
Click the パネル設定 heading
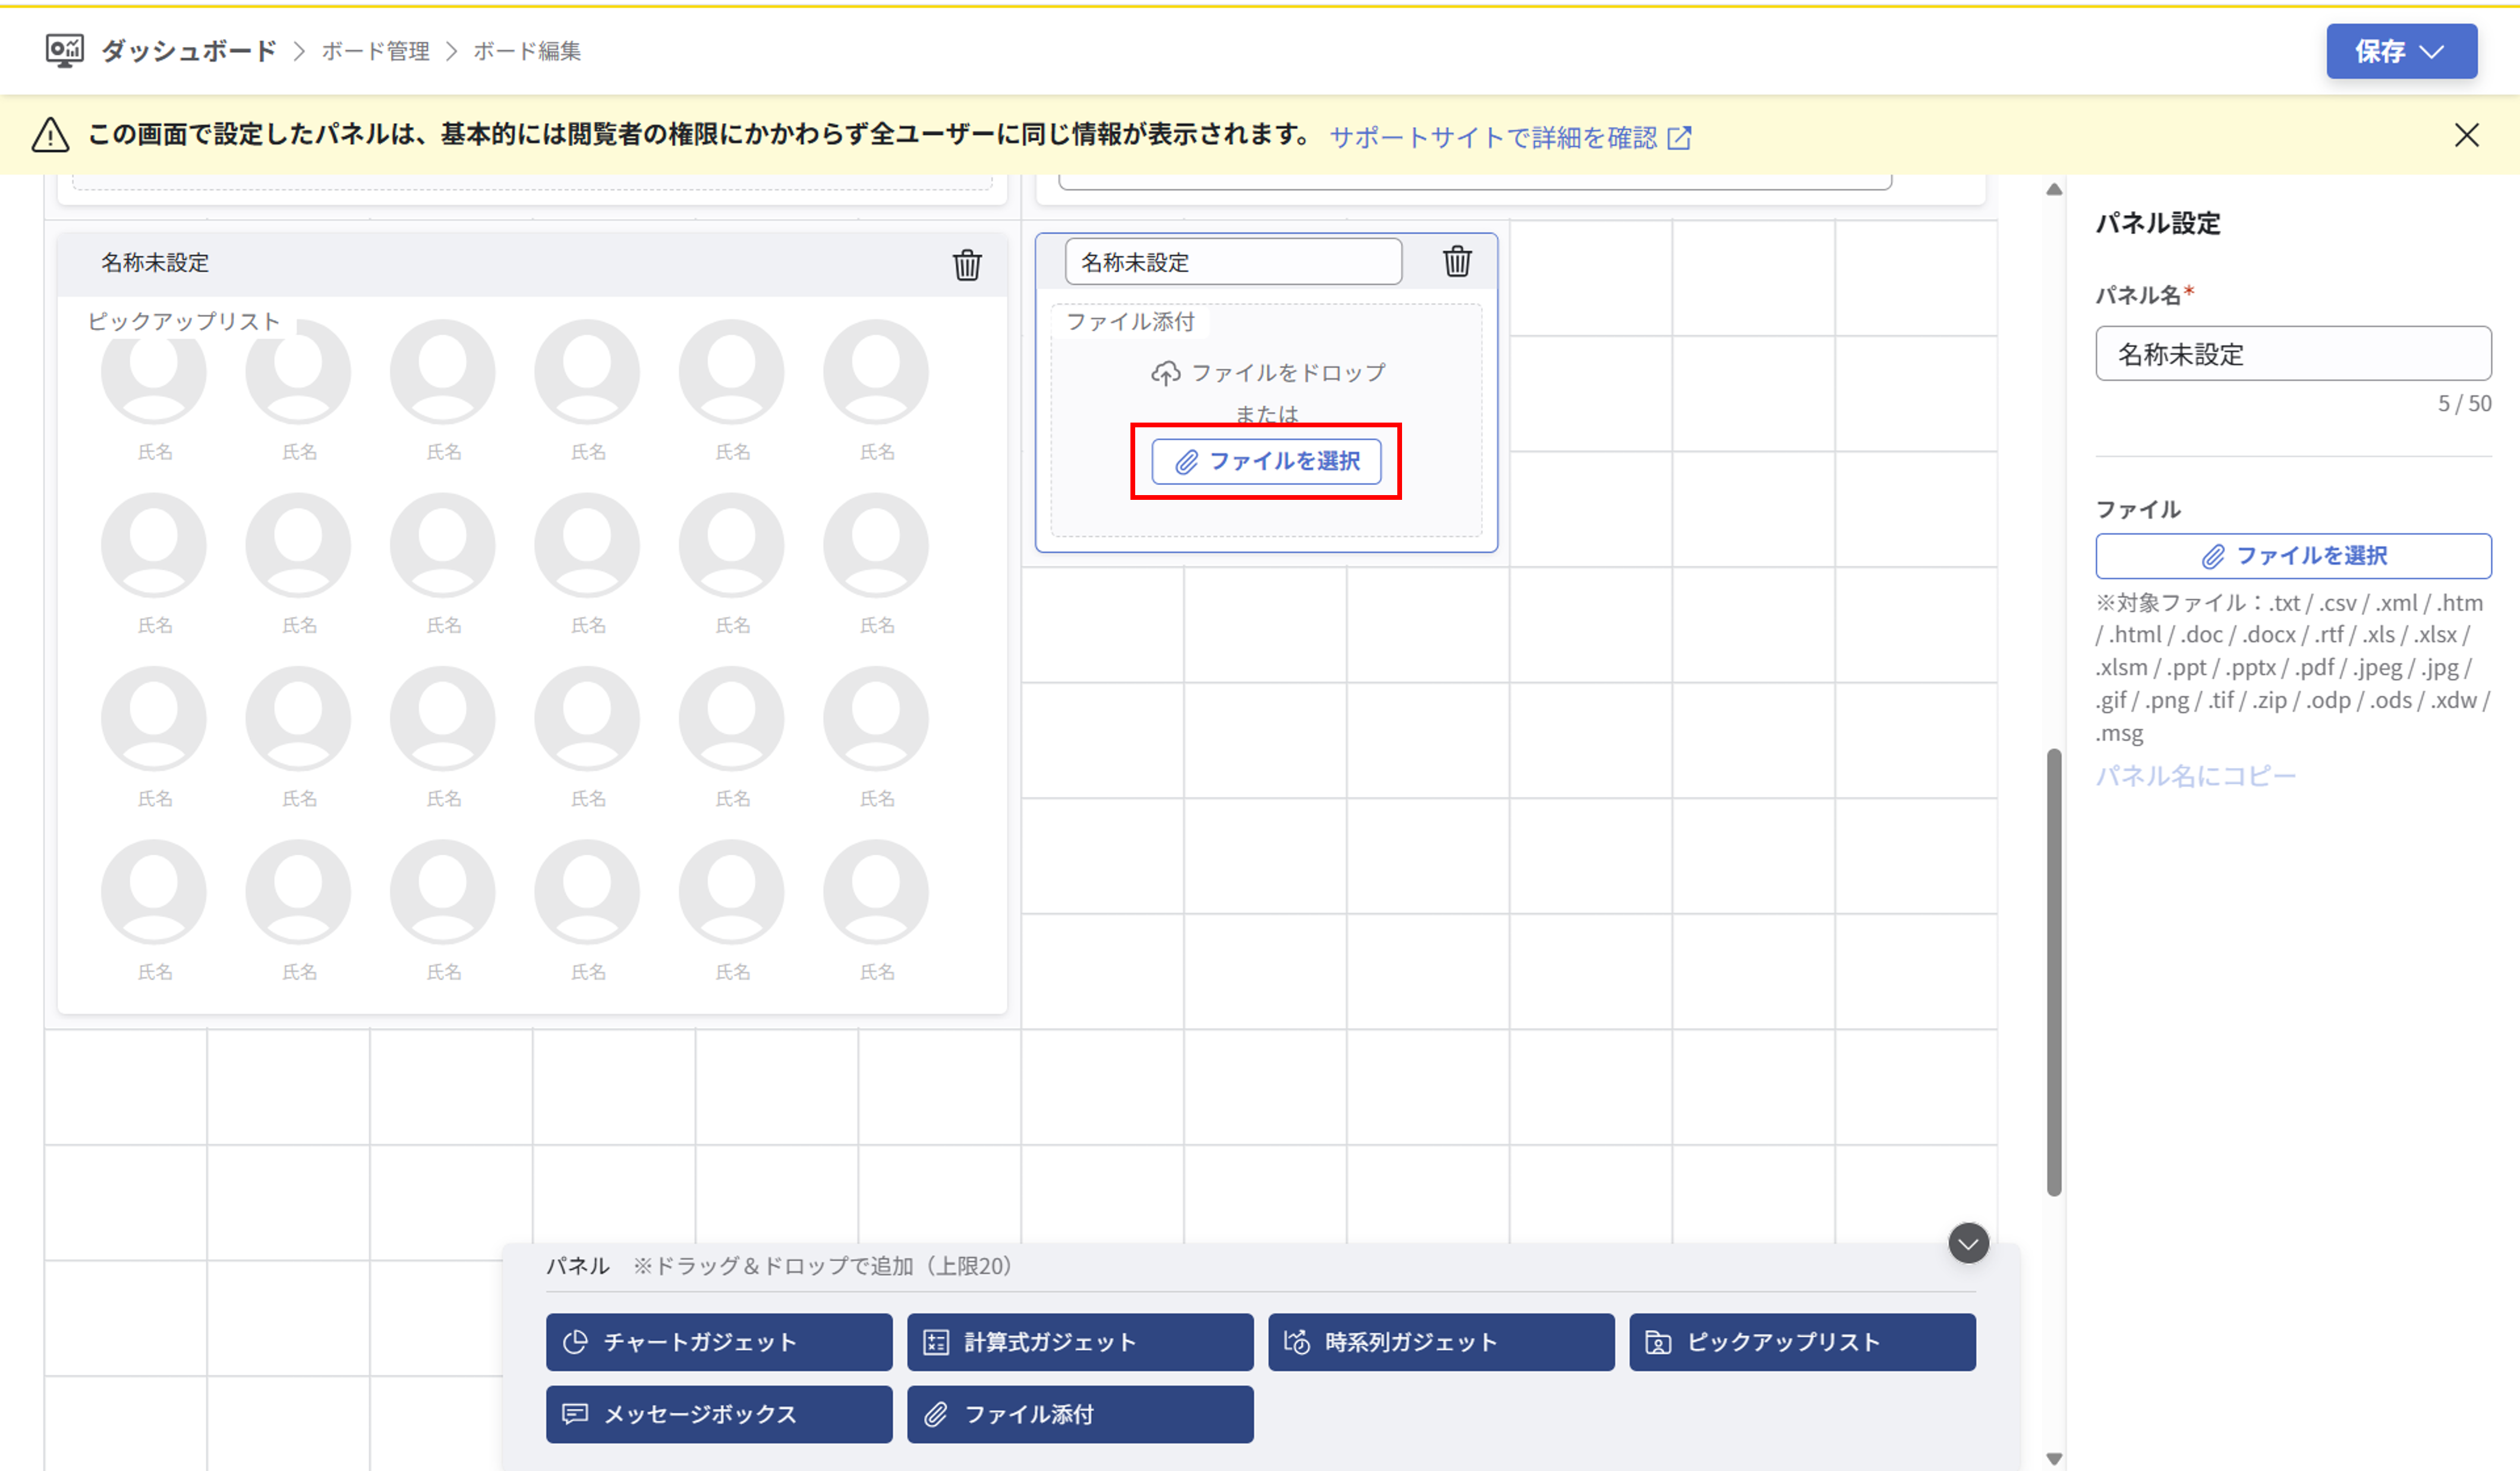click(2158, 223)
